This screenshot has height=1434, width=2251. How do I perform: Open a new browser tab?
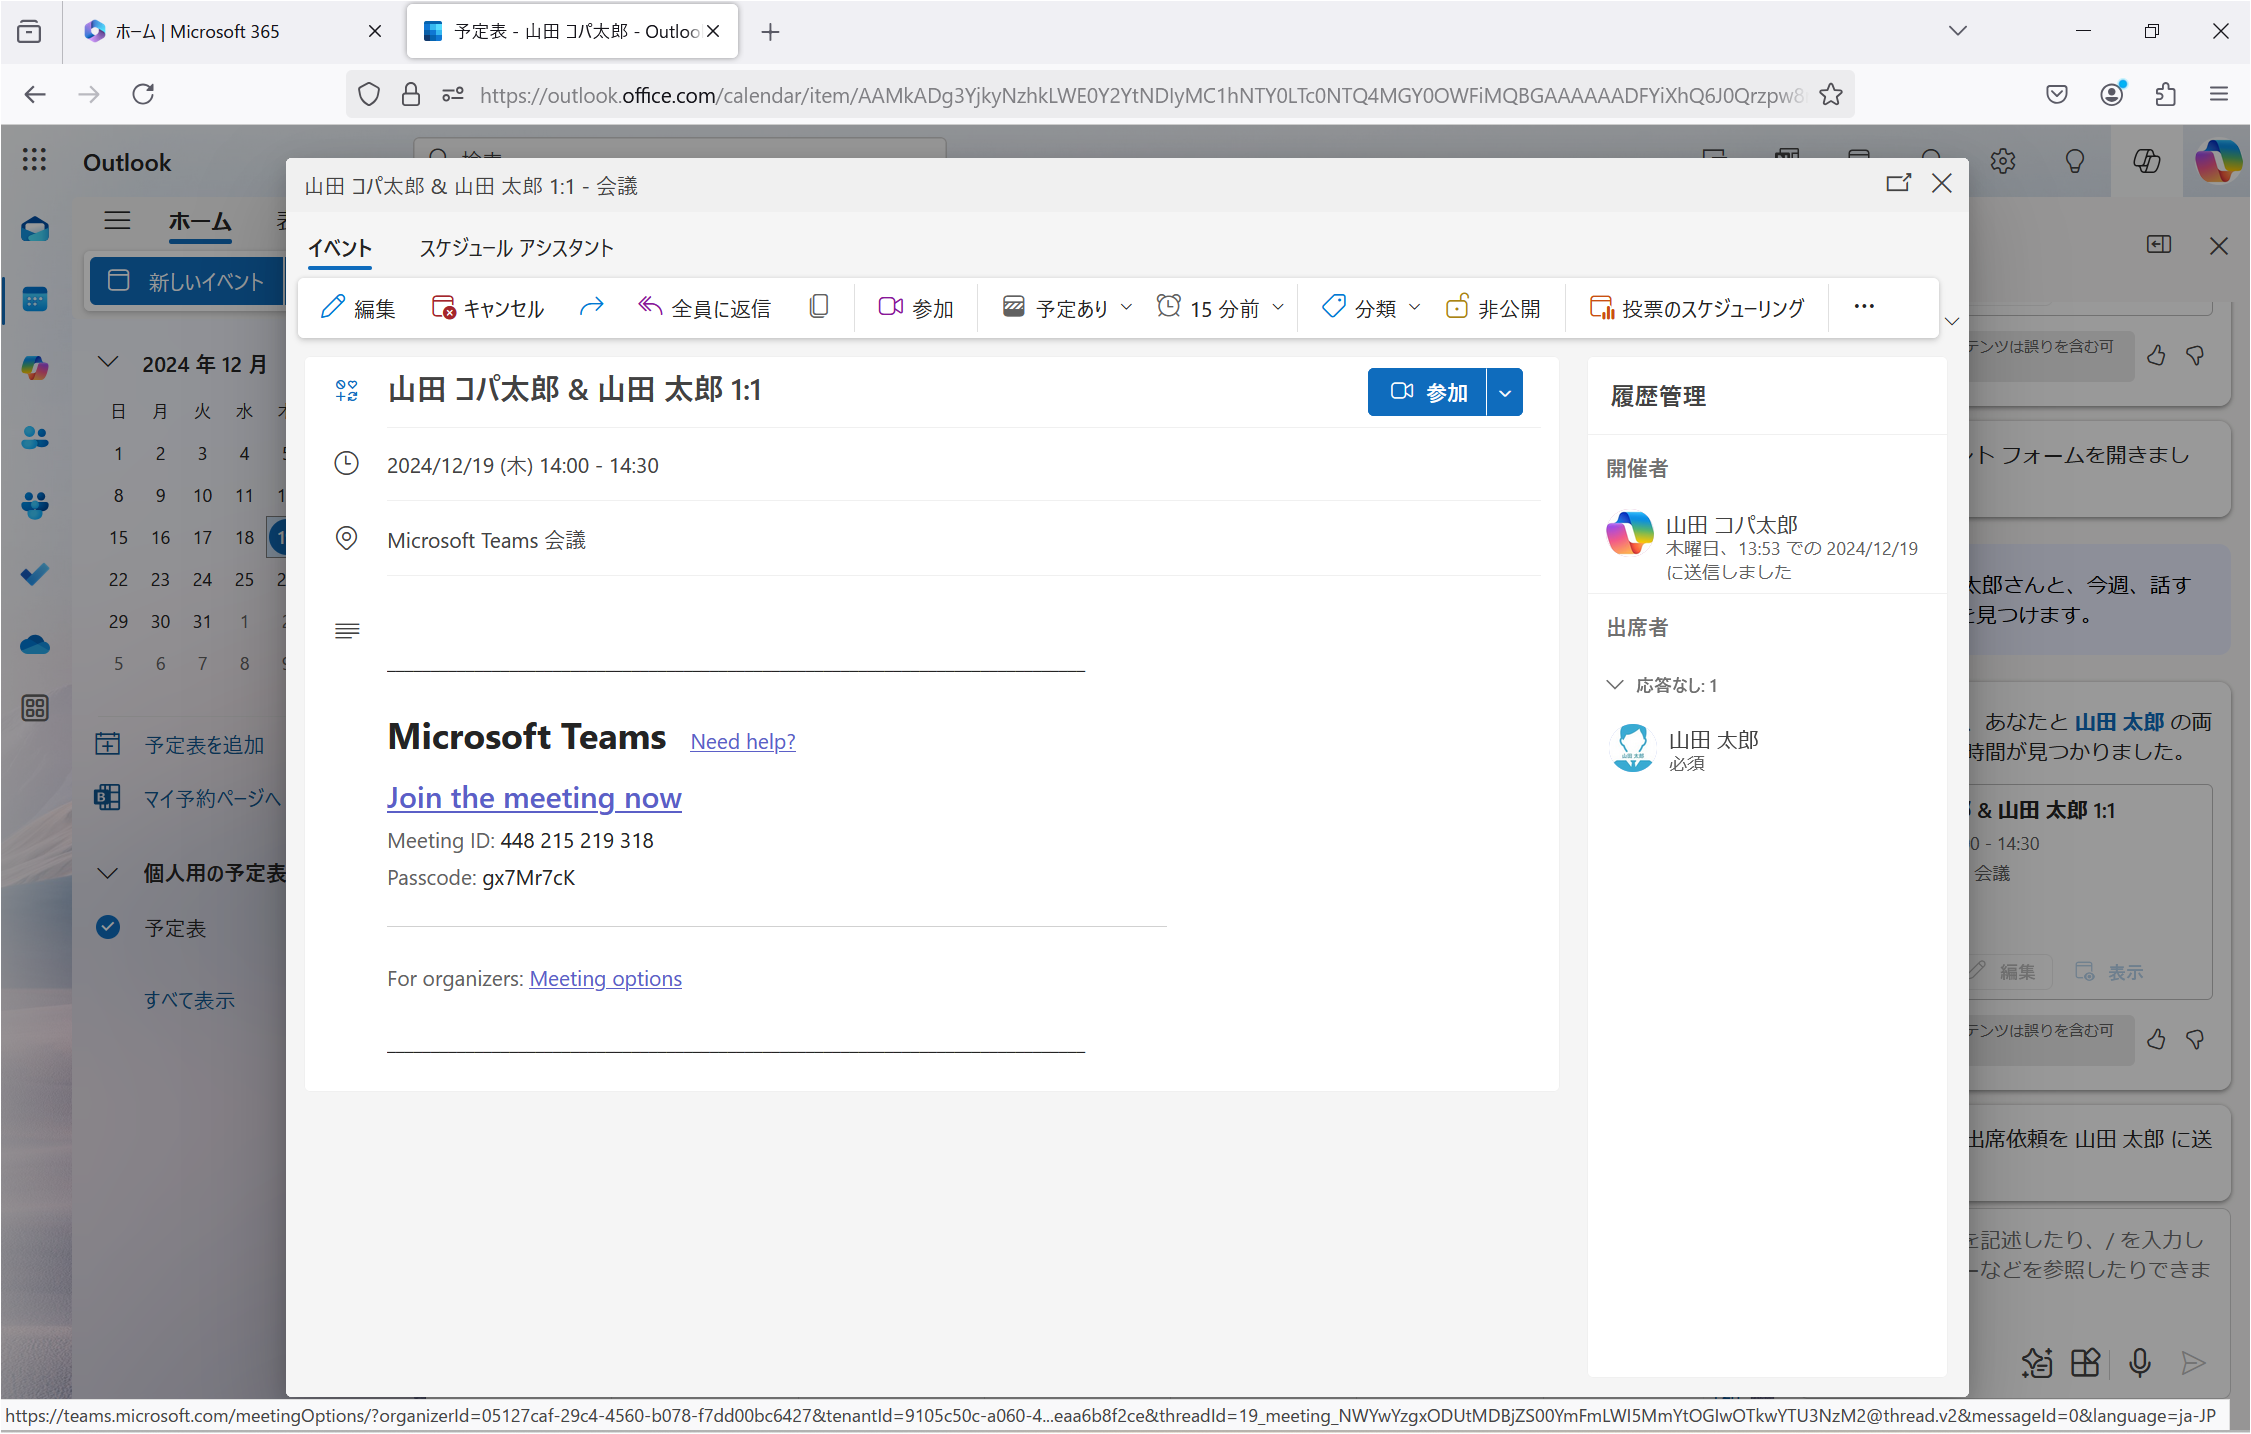[x=770, y=32]
